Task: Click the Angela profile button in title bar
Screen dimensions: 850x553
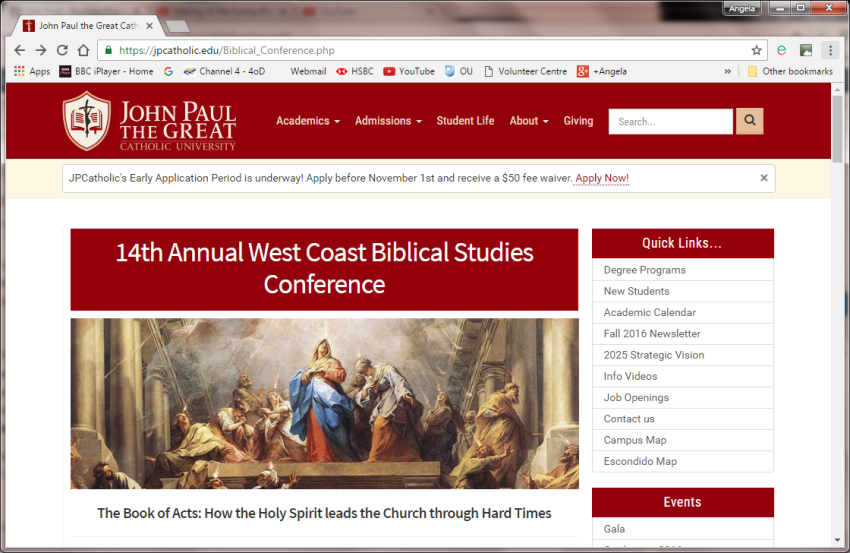Action: coord(742,8)
